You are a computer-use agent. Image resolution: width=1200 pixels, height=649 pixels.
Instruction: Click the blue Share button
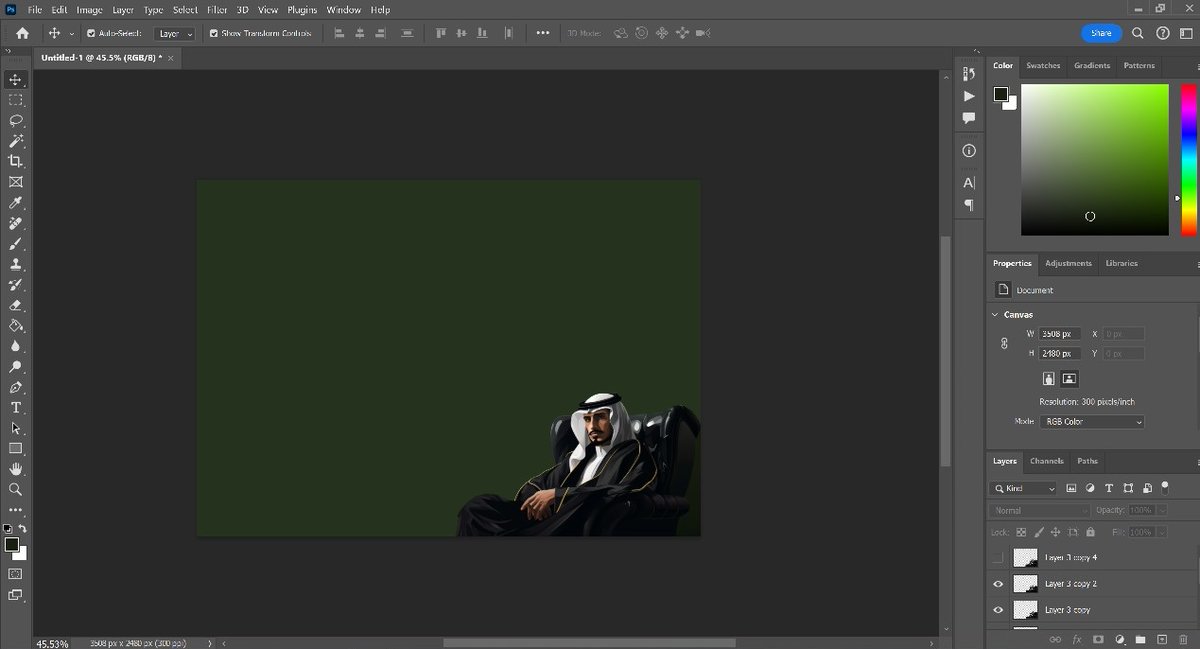click(x=1101, y=33)
